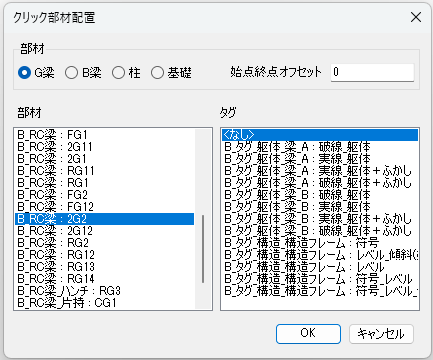Image resolution: width=433 pixels, height=360 pixels.
Task: Select B_RC梁 : 2G11 in member list
Action: pyautogui.click(x=105, y=147)
